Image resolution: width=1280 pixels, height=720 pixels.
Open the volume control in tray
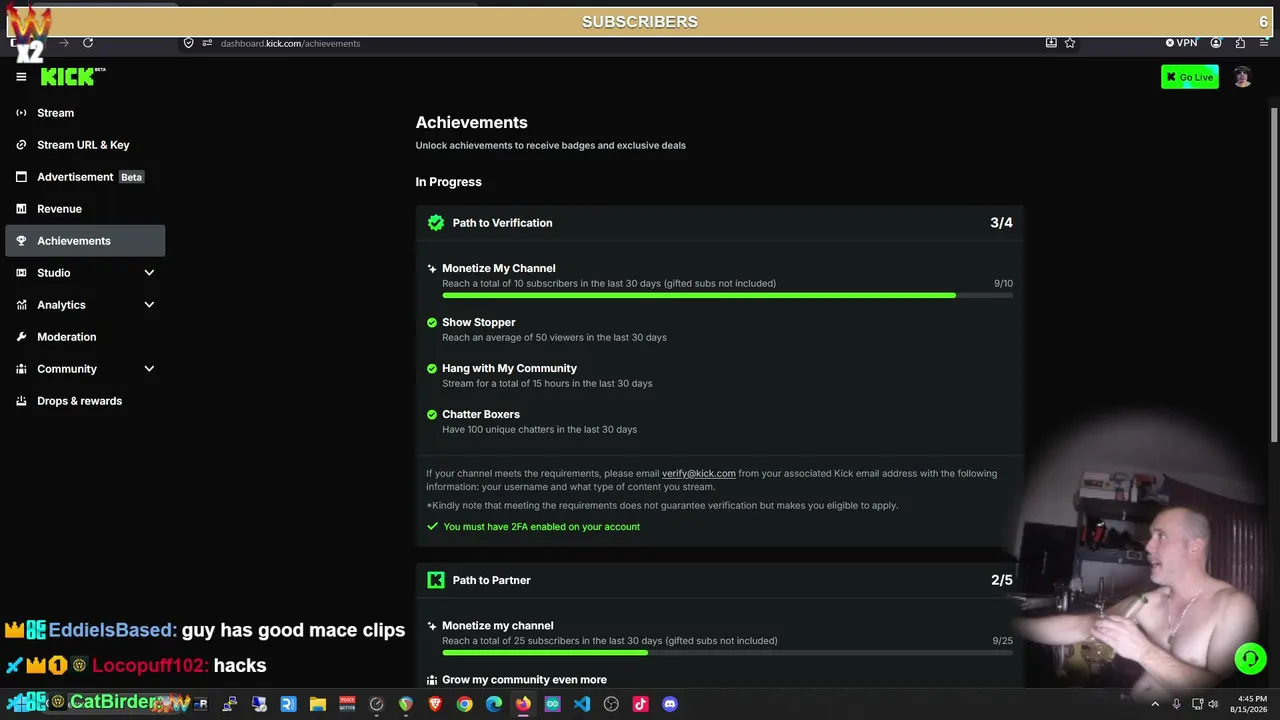[1213, 704]
